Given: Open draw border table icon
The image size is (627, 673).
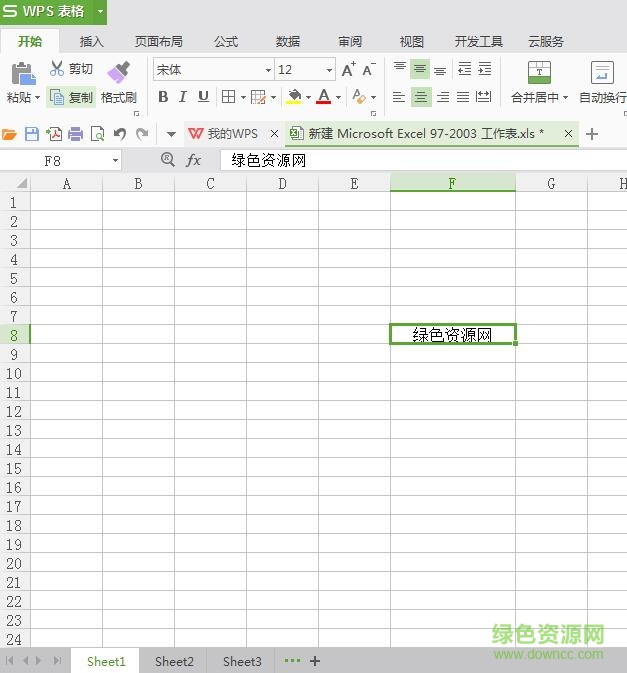Looking at the screenshot, I should click(258, 97).
